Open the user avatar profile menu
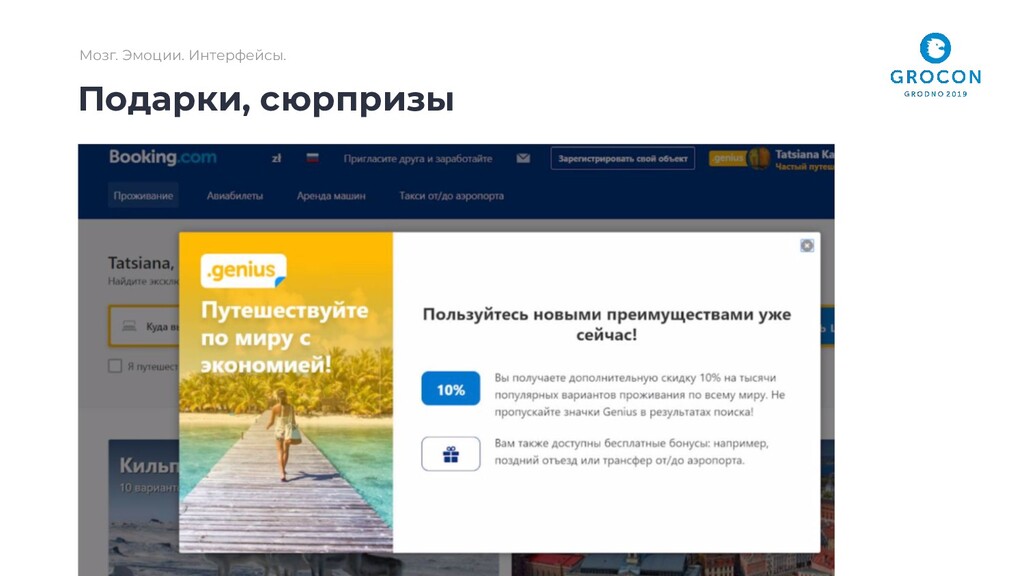 759,159
